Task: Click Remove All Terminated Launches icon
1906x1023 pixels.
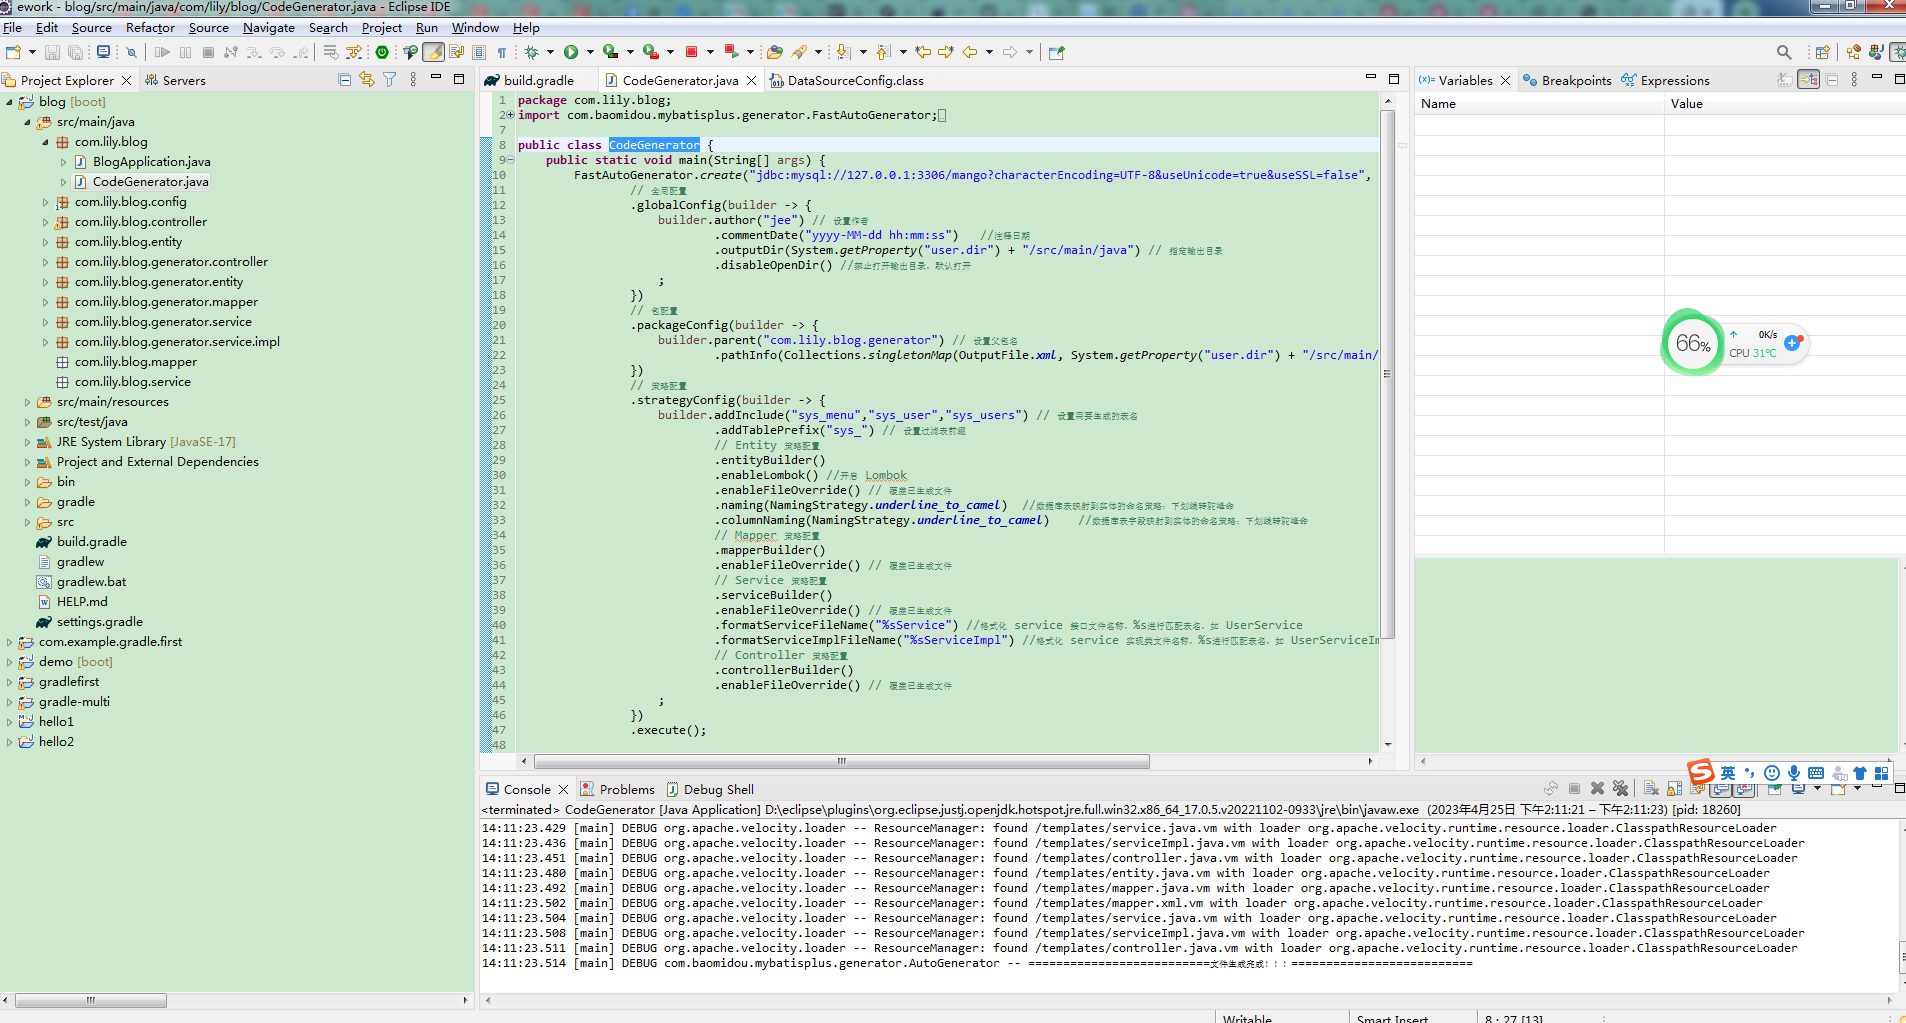Action: [x=1620, y=789]
